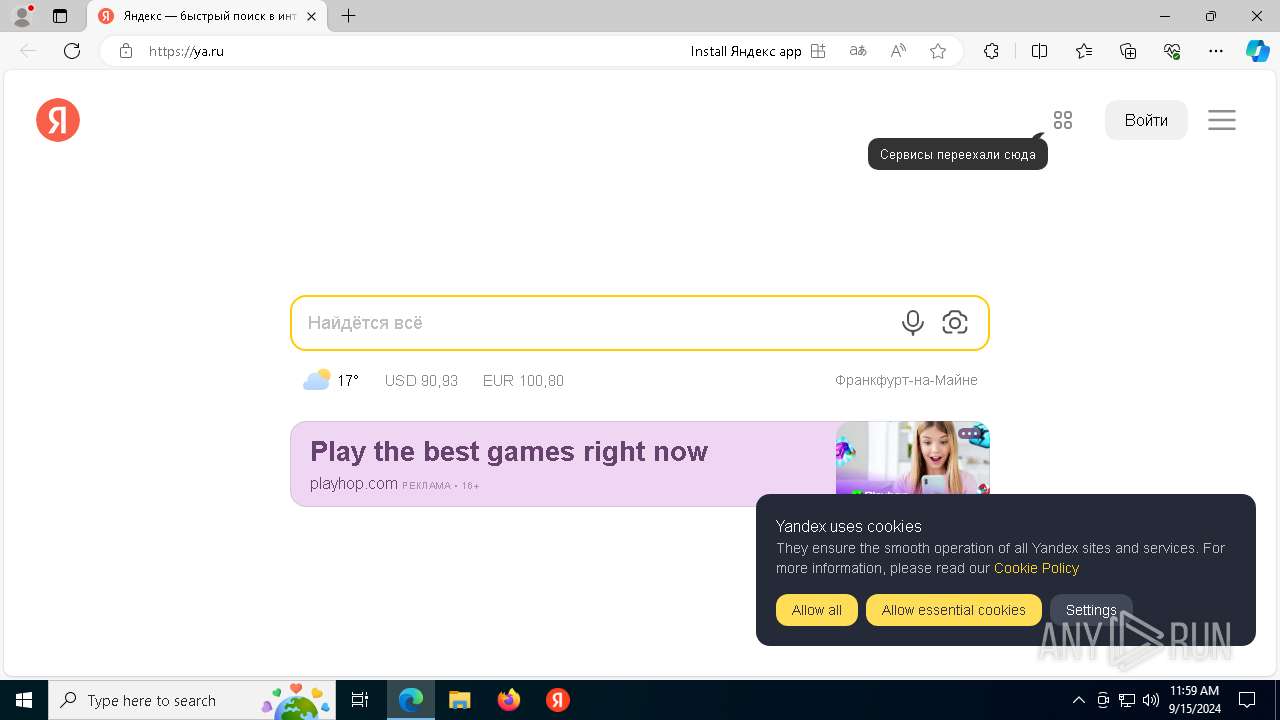The height and width of the screenshot is (720, 1280).
Task: Open File Explorer from taskbar
Action: click(x=459, y=700)
